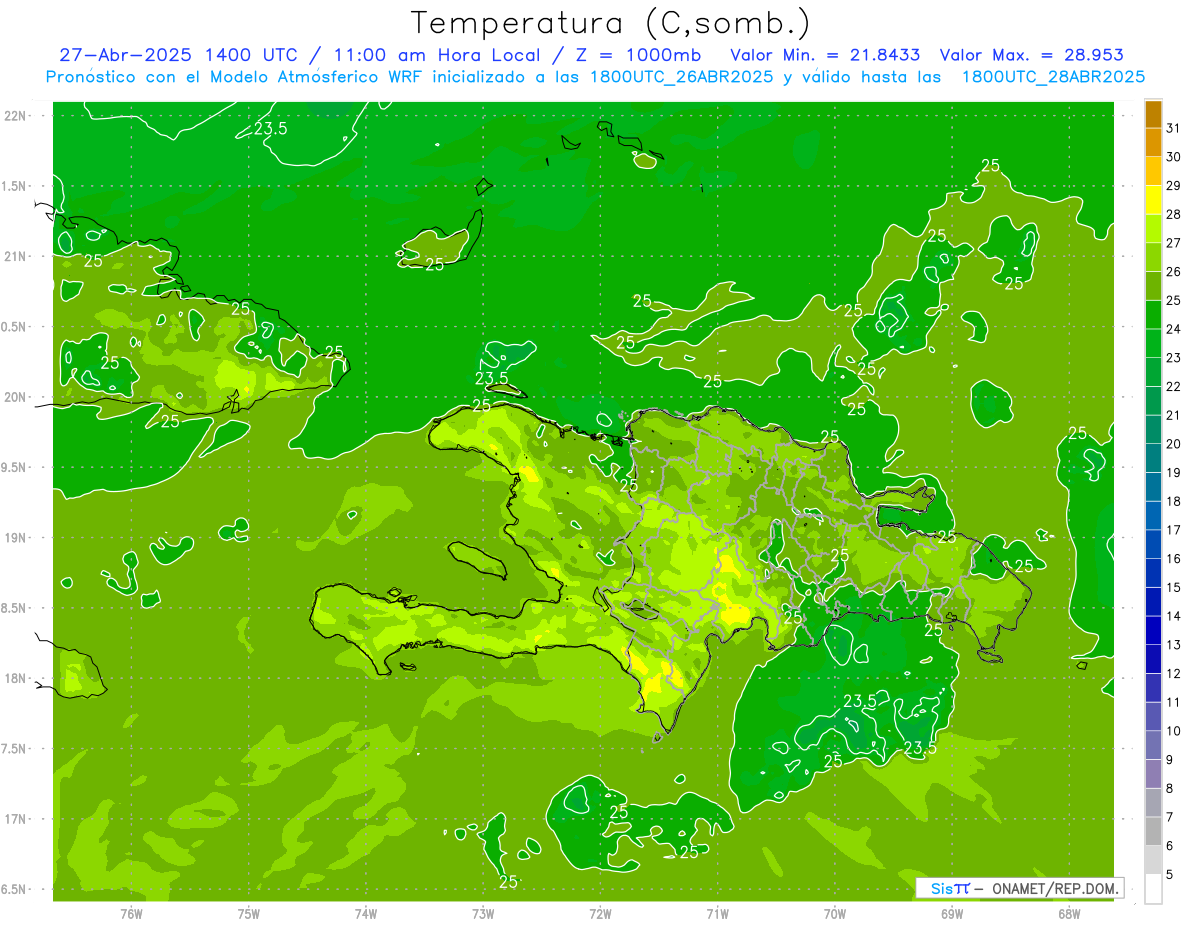Screen dimensions: 1200x927
Task: Pick the gray legend swatch between 6 and 7
Action: point(1153,831)
